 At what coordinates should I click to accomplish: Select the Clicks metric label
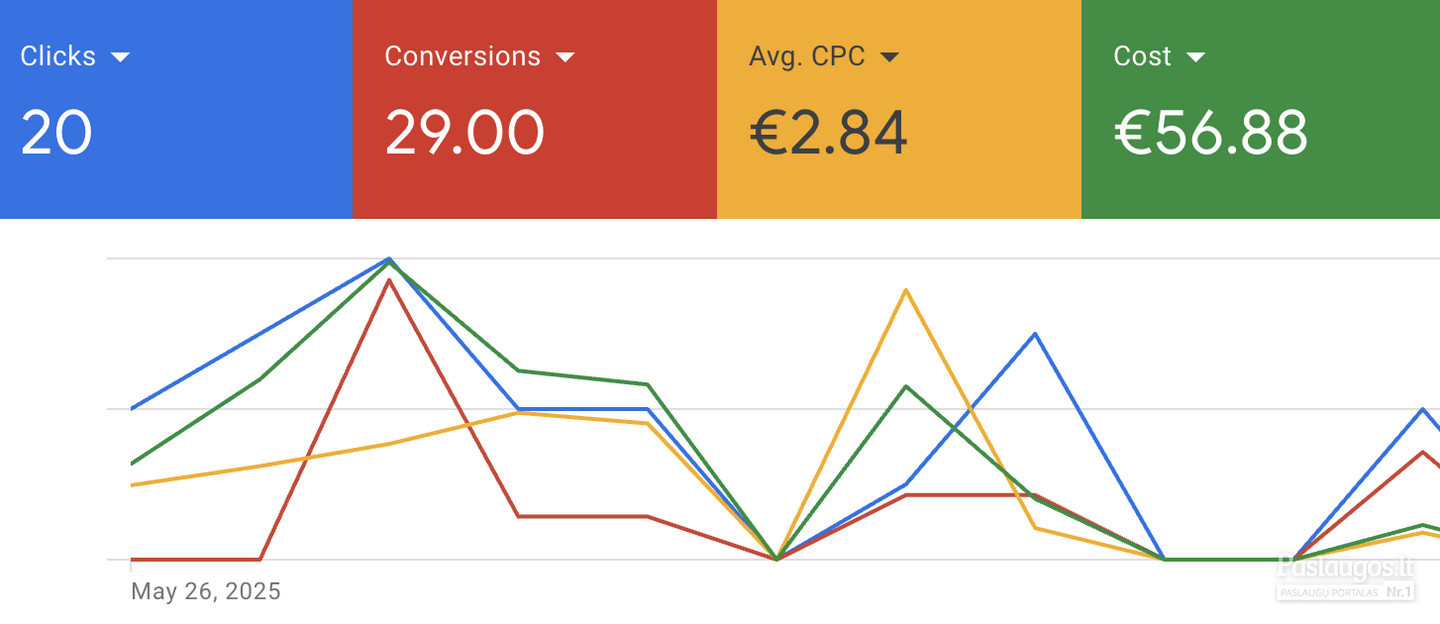point(58,56)
